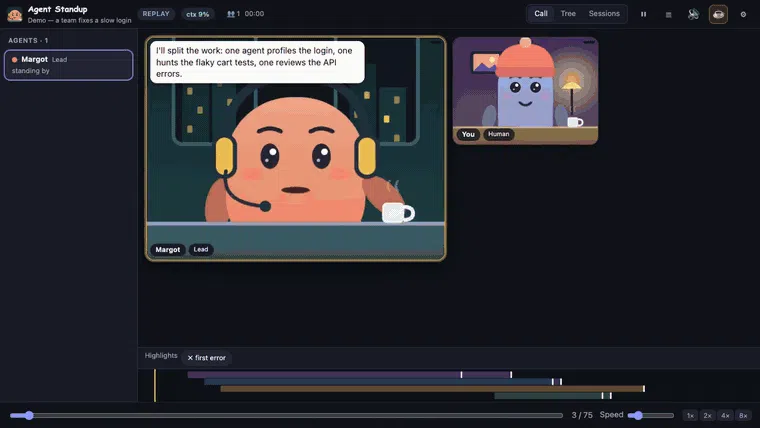Click the replay progress slider handle
This screenshot has height=428, width=760.
click(x=29, y=415)
